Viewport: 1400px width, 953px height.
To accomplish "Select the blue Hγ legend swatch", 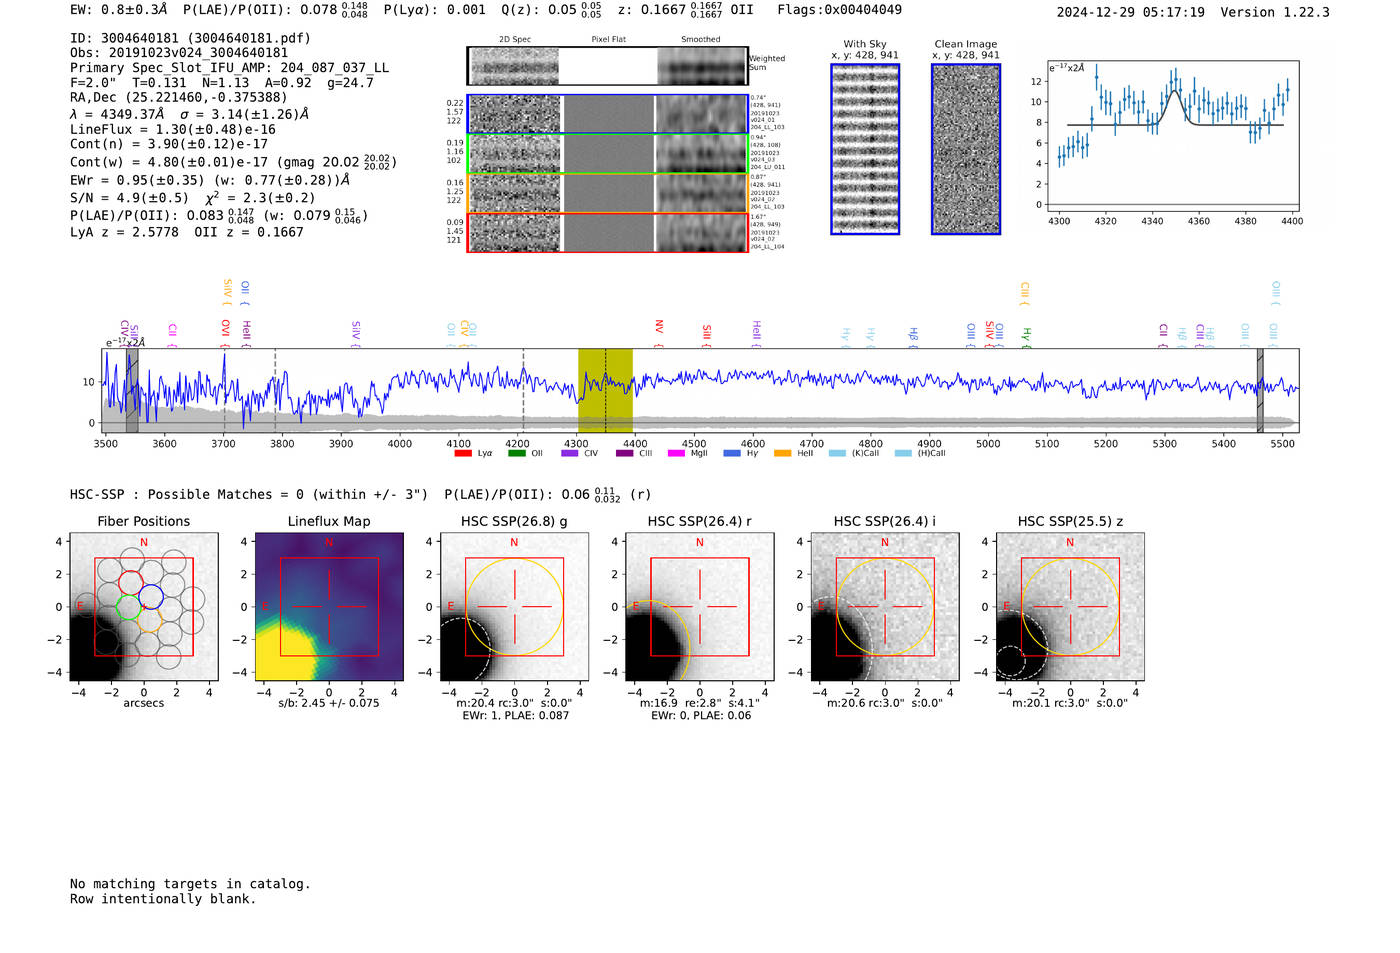I will pos(732,453).
